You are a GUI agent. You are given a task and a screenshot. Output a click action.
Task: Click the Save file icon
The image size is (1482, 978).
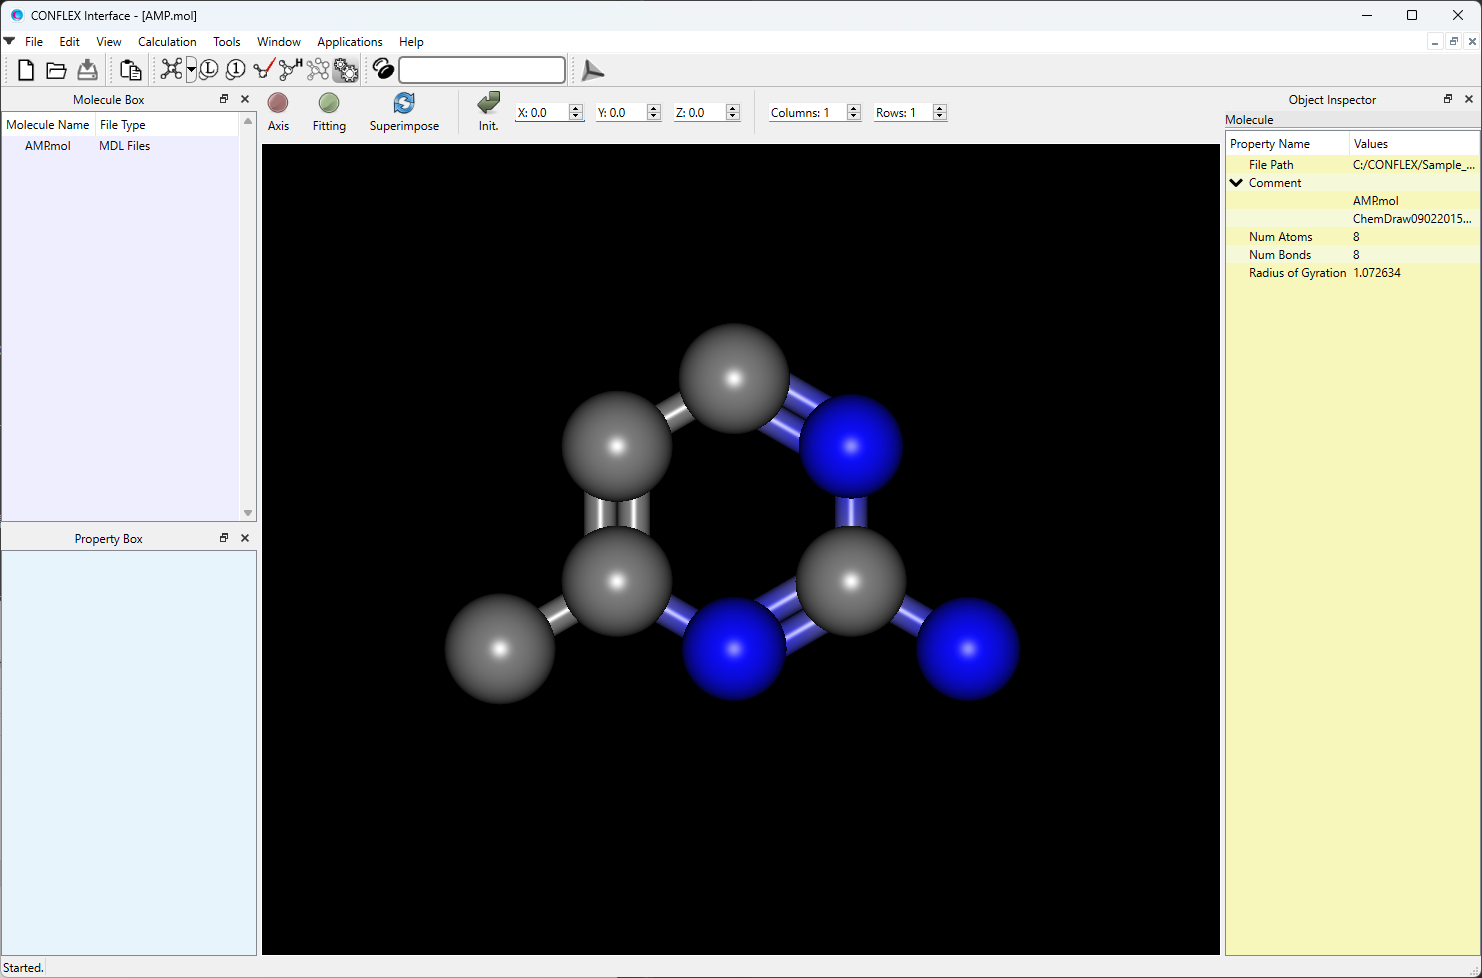(x=88, y=70)
